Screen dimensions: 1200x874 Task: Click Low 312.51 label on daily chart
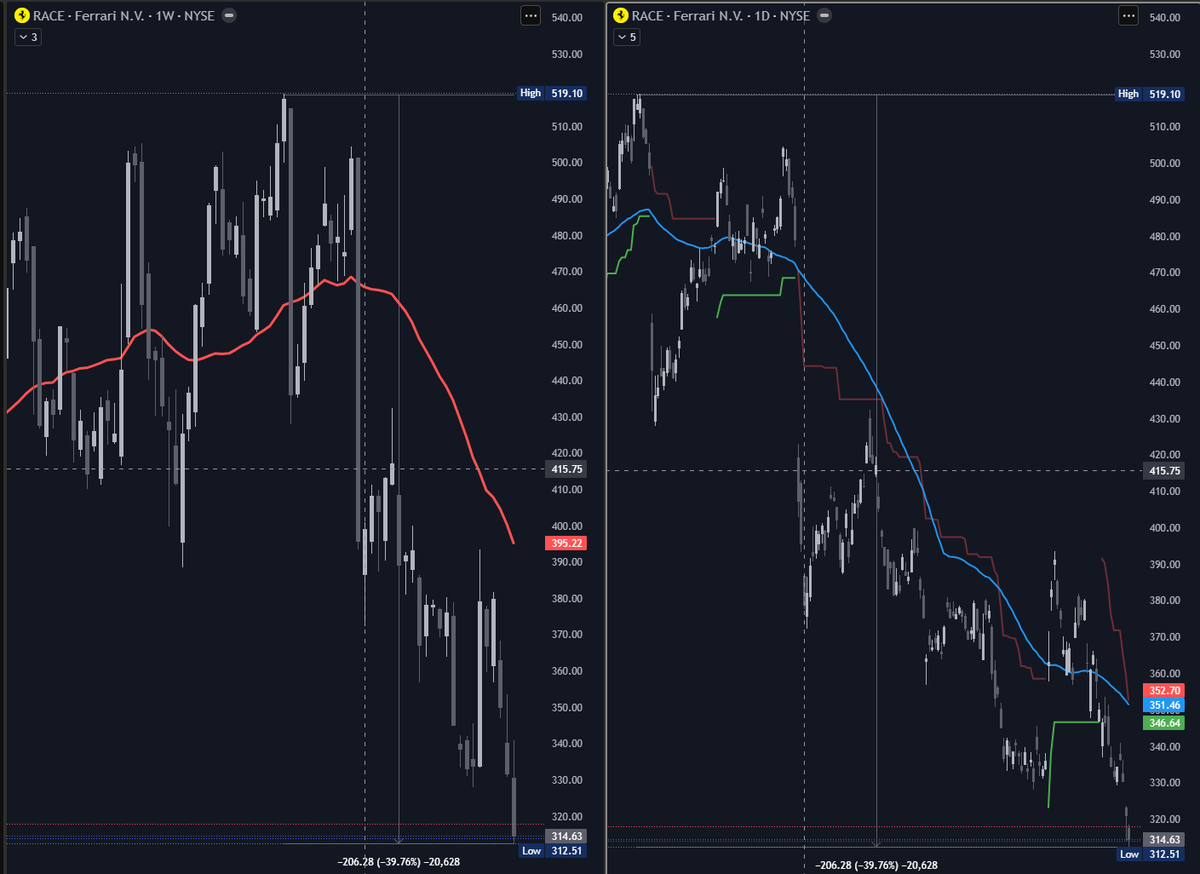pyautogui.click(x=1150, y=854)
